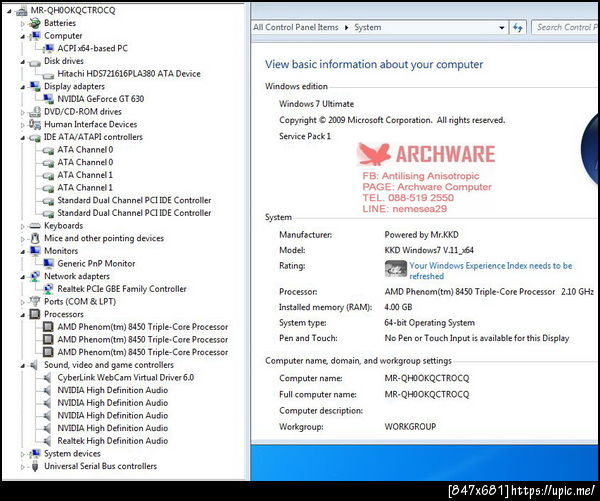Collapse the Disk drives node
The height and width of the screenshot is (501, 600).
tap(23, 62)
